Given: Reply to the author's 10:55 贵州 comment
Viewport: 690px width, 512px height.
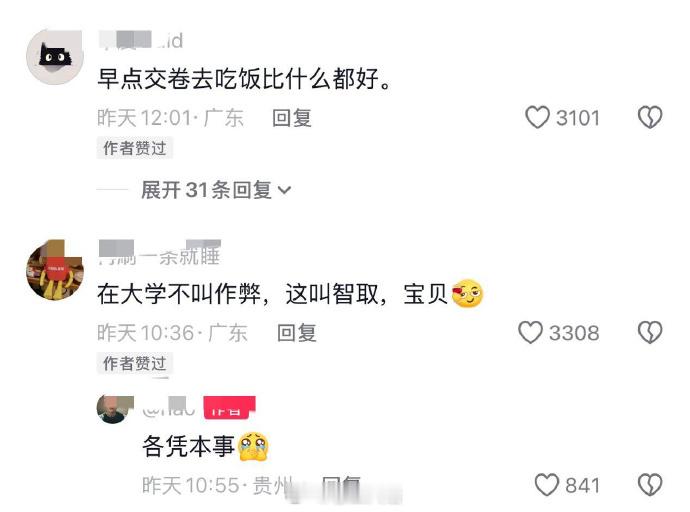Looking at the screenshot, I should point(341,485).
